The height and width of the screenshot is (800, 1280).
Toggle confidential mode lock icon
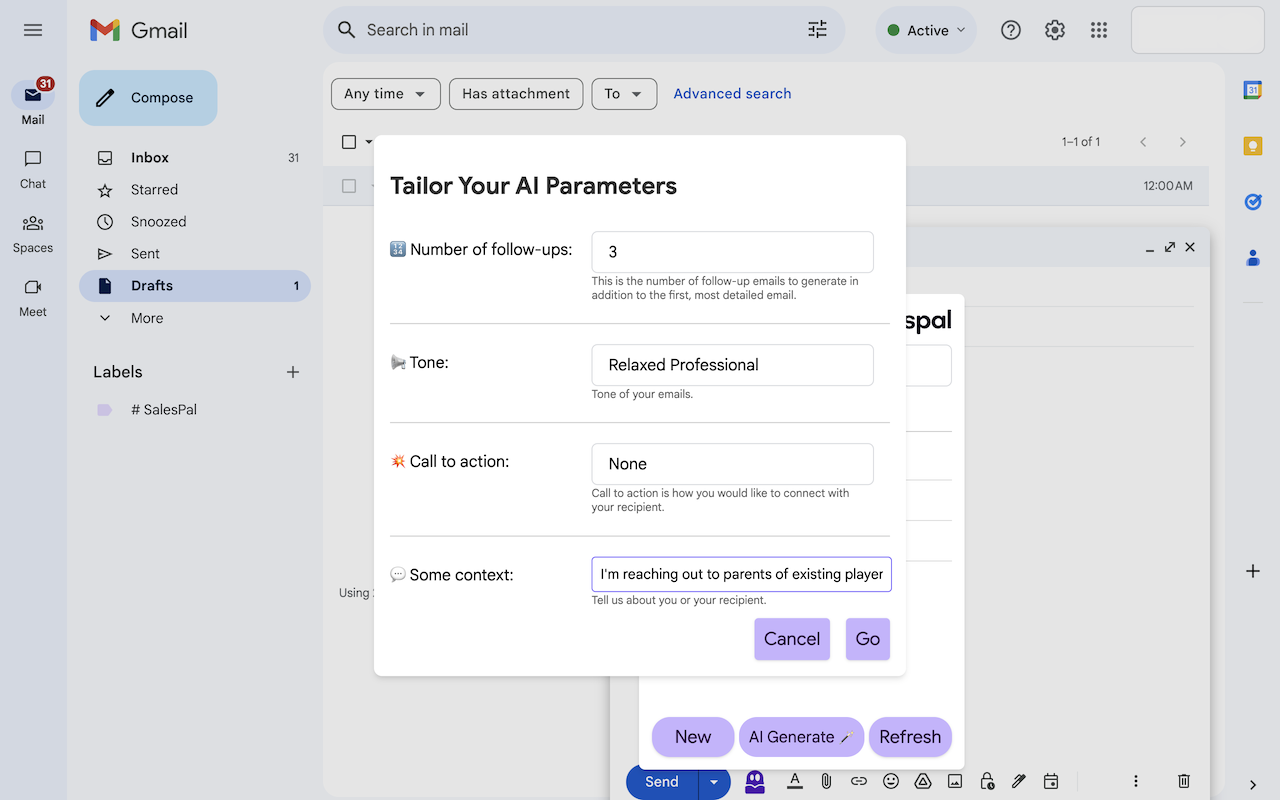[x=987, y=782]
